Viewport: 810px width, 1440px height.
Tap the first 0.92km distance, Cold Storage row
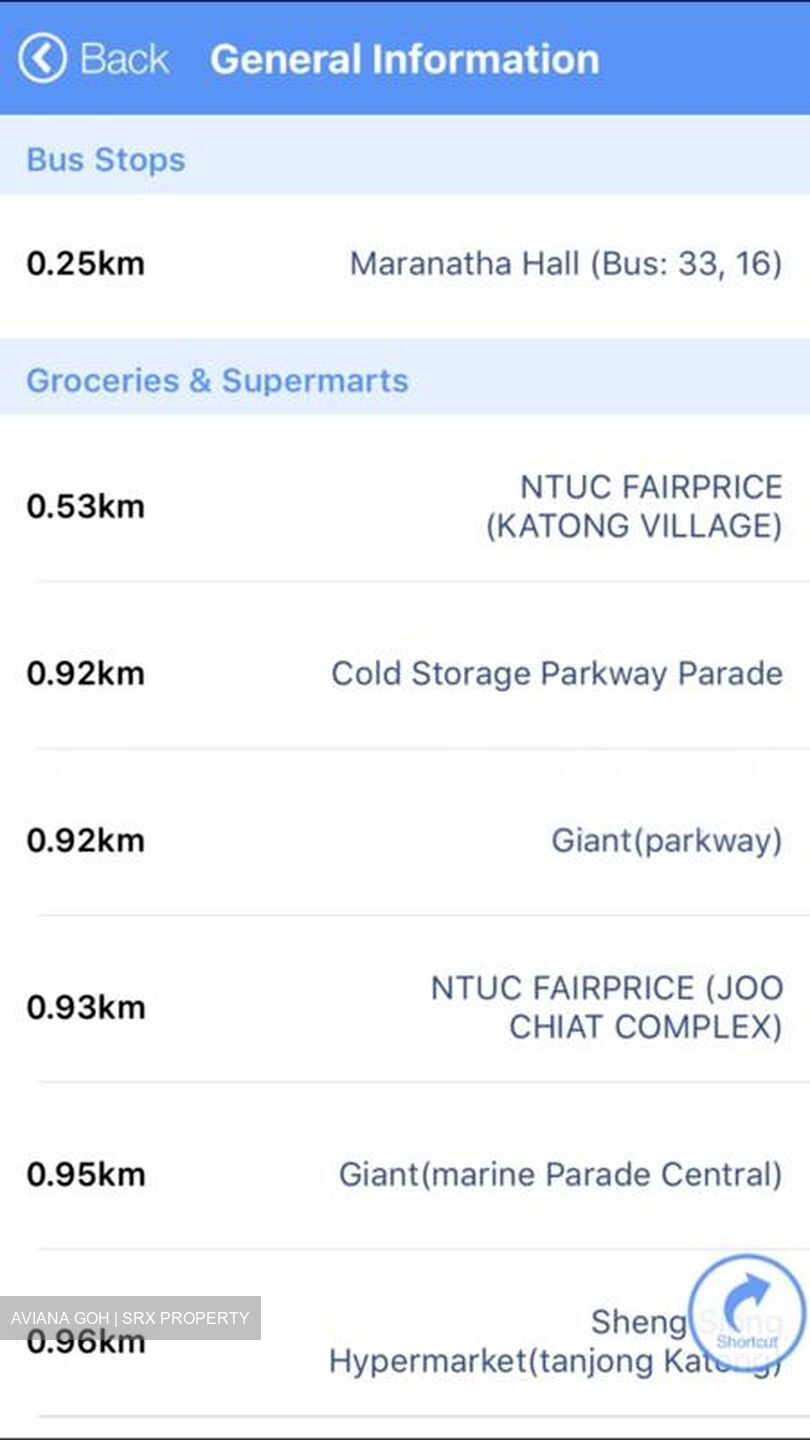tap(86, 673)
